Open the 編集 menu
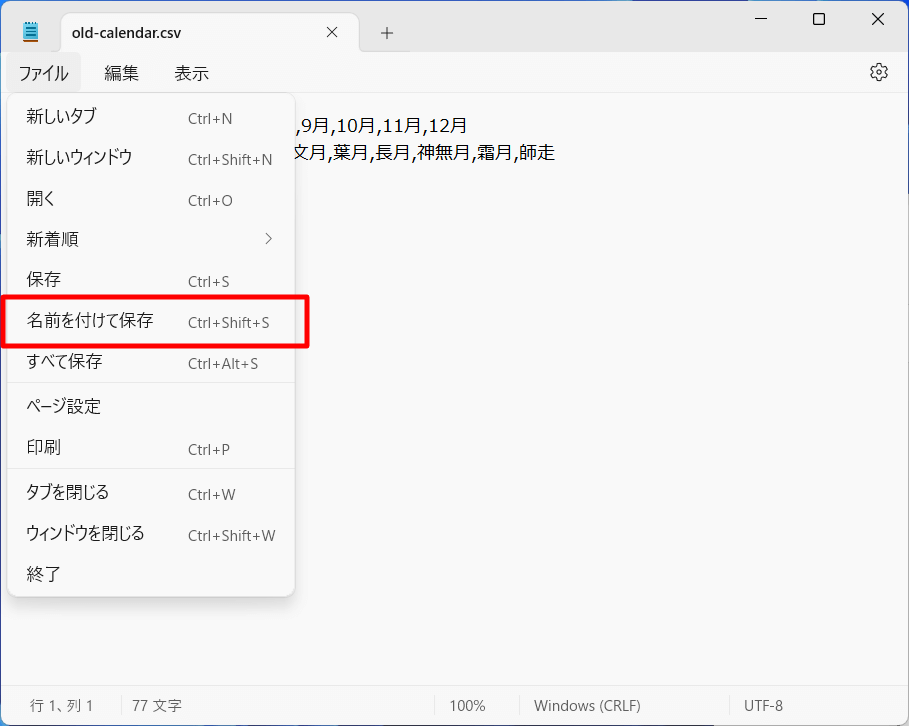Viewport: 909px width, 726px height. (122, 73)
